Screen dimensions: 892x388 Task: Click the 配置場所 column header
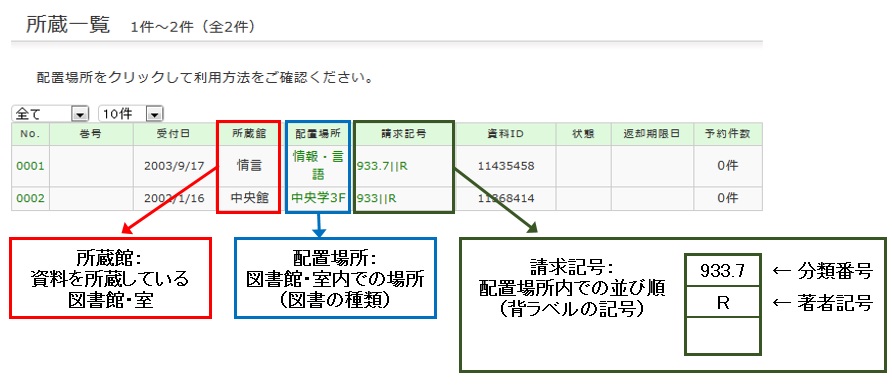point(318,134)
